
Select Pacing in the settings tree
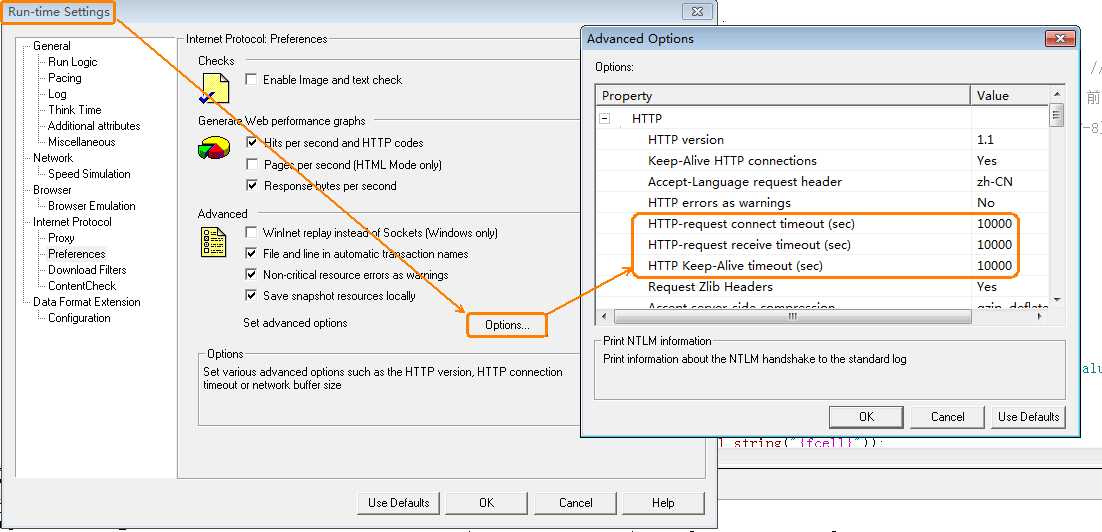pos(65,78)
